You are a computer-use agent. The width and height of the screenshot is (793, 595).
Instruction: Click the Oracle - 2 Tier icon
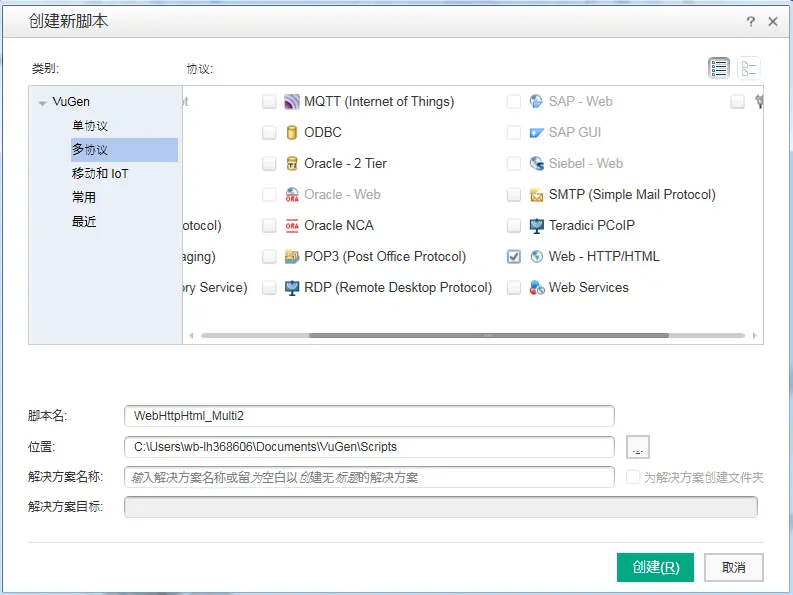coord(292,163)
